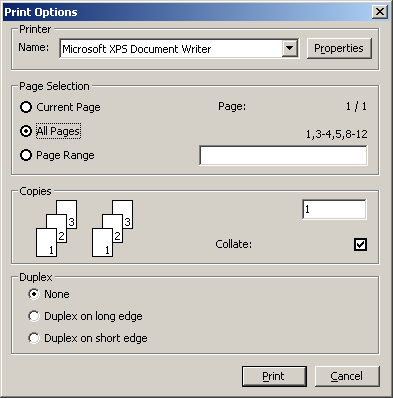Click the Microsoft XPS Document Writer combo box
Image resolution: width=393 pixels, height=398 pixels.
[179, 49]
